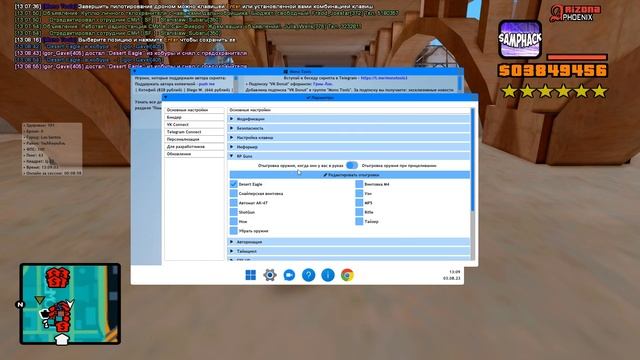Click the blue video chat icon in the dock
Viewport: 640px width, 360px height.
click(289, 275)
